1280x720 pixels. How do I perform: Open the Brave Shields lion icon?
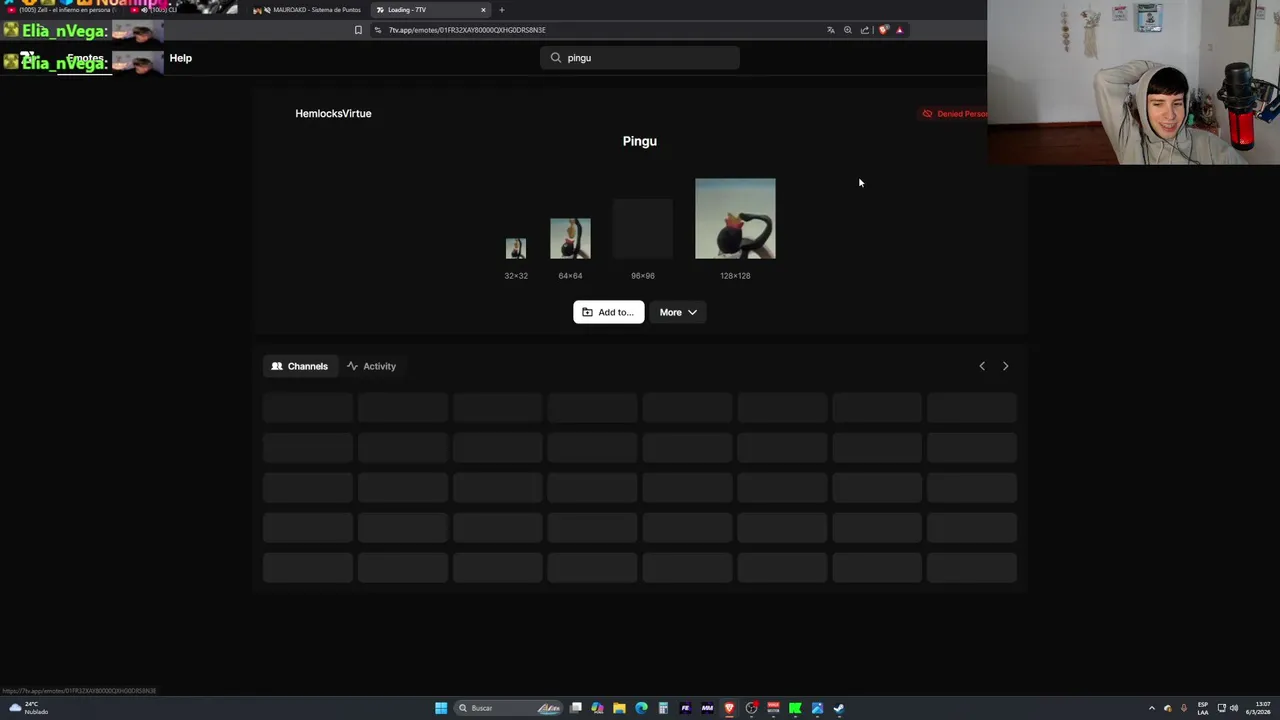coord(883,30)
